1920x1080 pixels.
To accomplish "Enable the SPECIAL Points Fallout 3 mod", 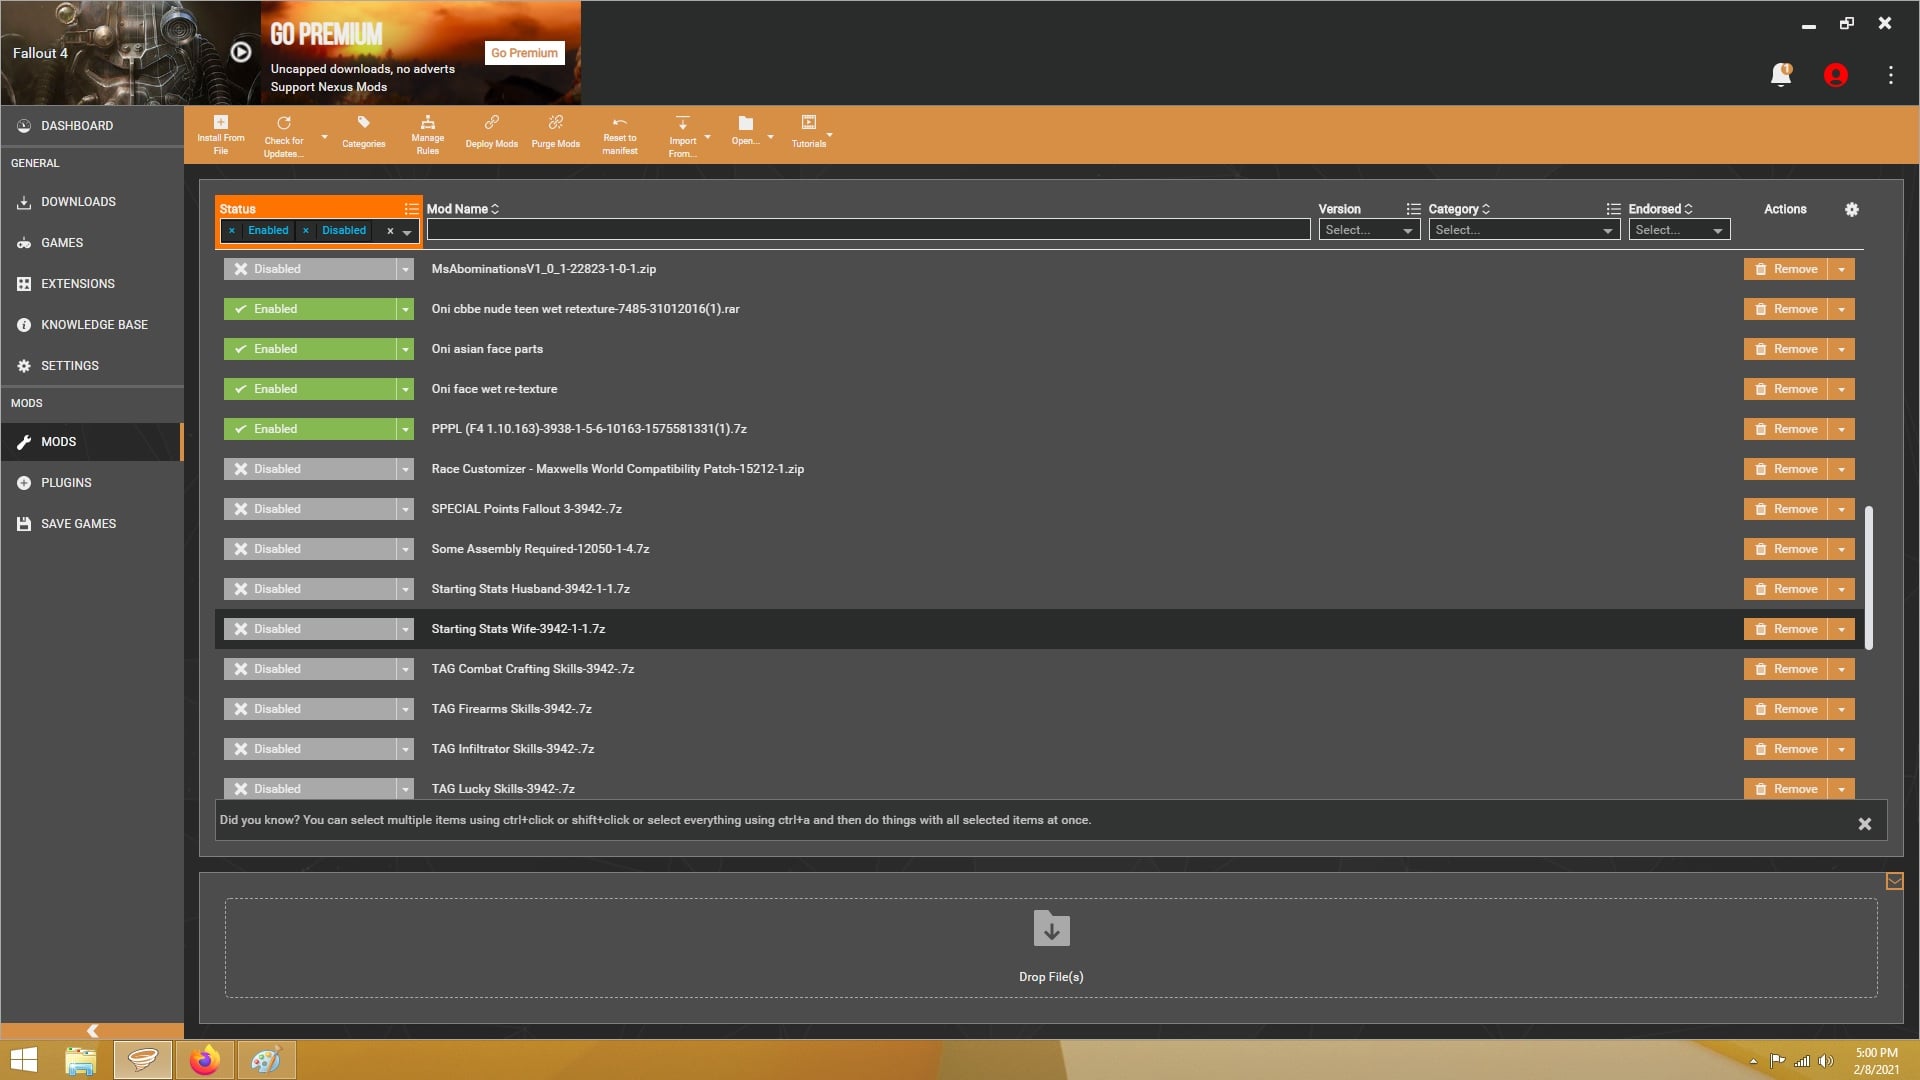I will coord(310,509).
